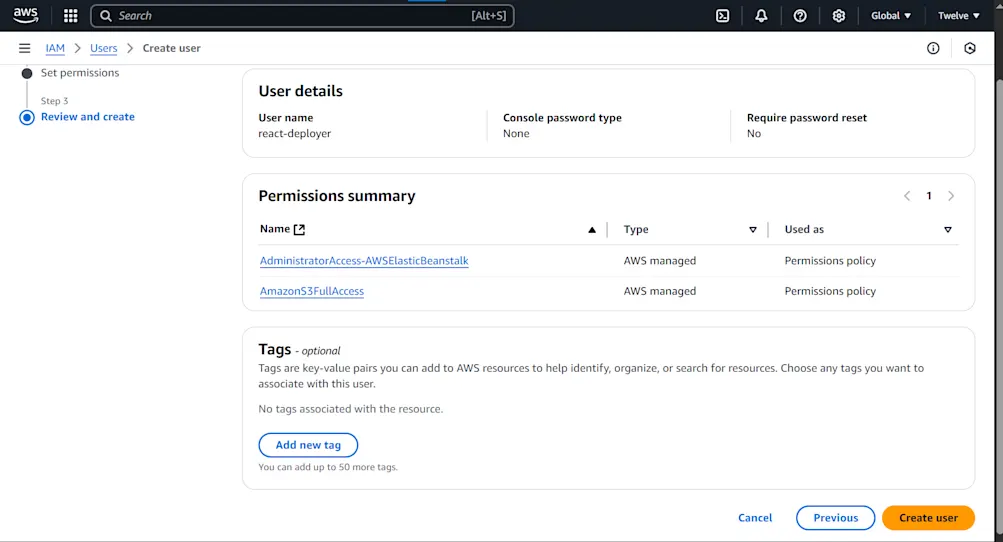
Task: Click the Create user button
Action: point(928,518)
